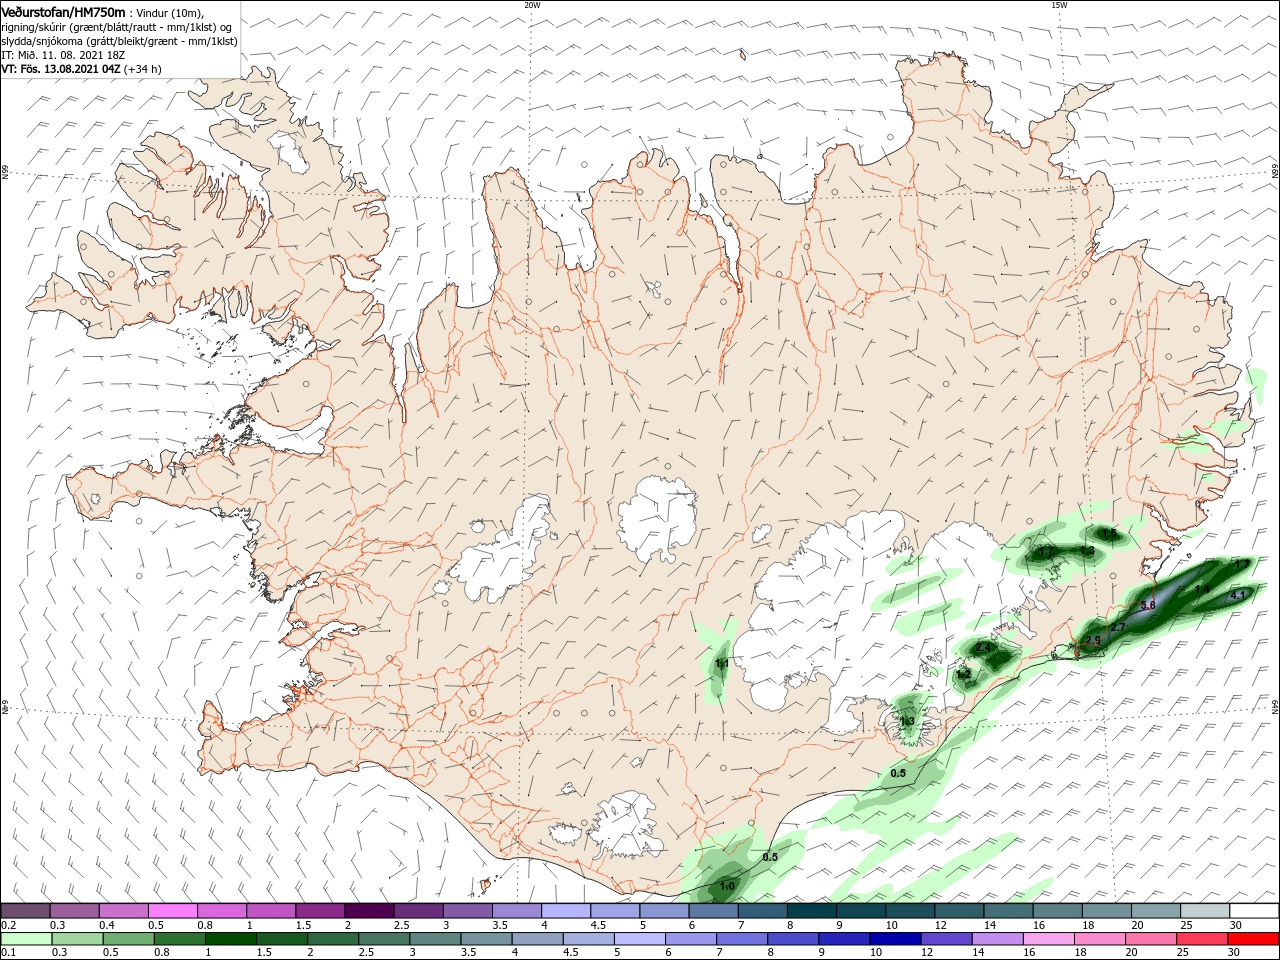Click the 1.5 precipitation value
The width and height of the screenshot is (1280, 960).
[1108, 534]
